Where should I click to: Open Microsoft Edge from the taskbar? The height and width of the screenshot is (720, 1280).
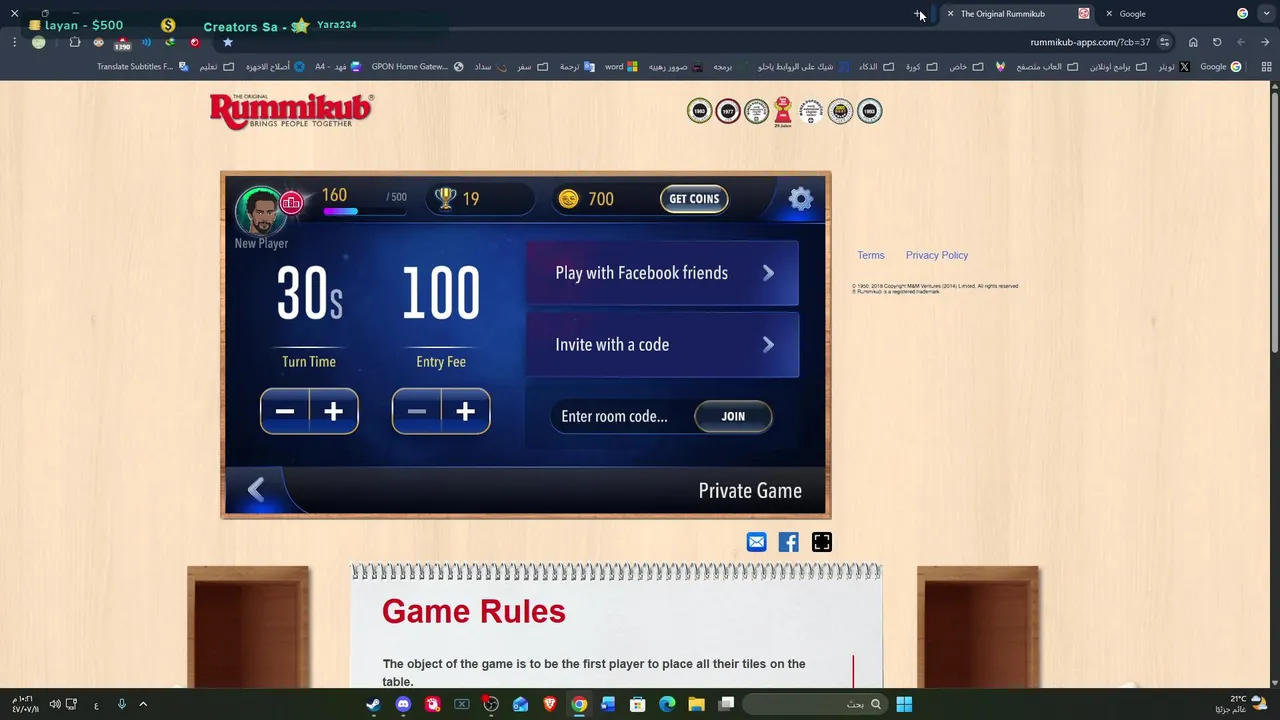(x=667, y=704)
